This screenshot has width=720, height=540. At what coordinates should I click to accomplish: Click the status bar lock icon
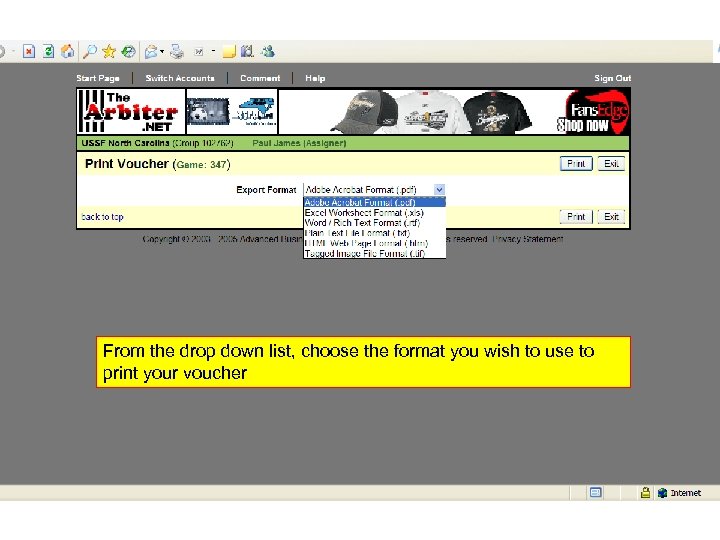tap(645, 493)
